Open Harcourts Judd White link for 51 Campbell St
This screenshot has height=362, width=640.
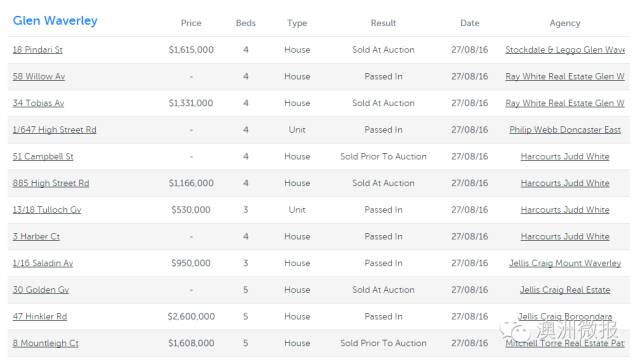click(565, 156)
